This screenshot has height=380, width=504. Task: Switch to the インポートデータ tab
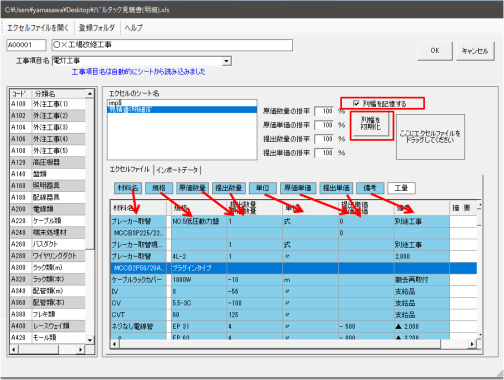tap(177, 170)
